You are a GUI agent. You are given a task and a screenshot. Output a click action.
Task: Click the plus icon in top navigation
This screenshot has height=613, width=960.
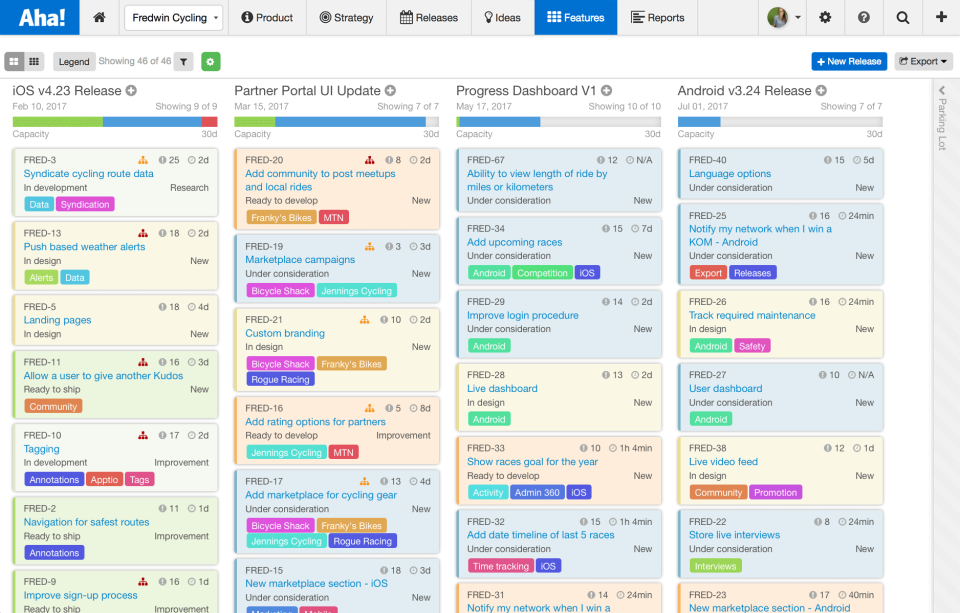coord(941,17)
